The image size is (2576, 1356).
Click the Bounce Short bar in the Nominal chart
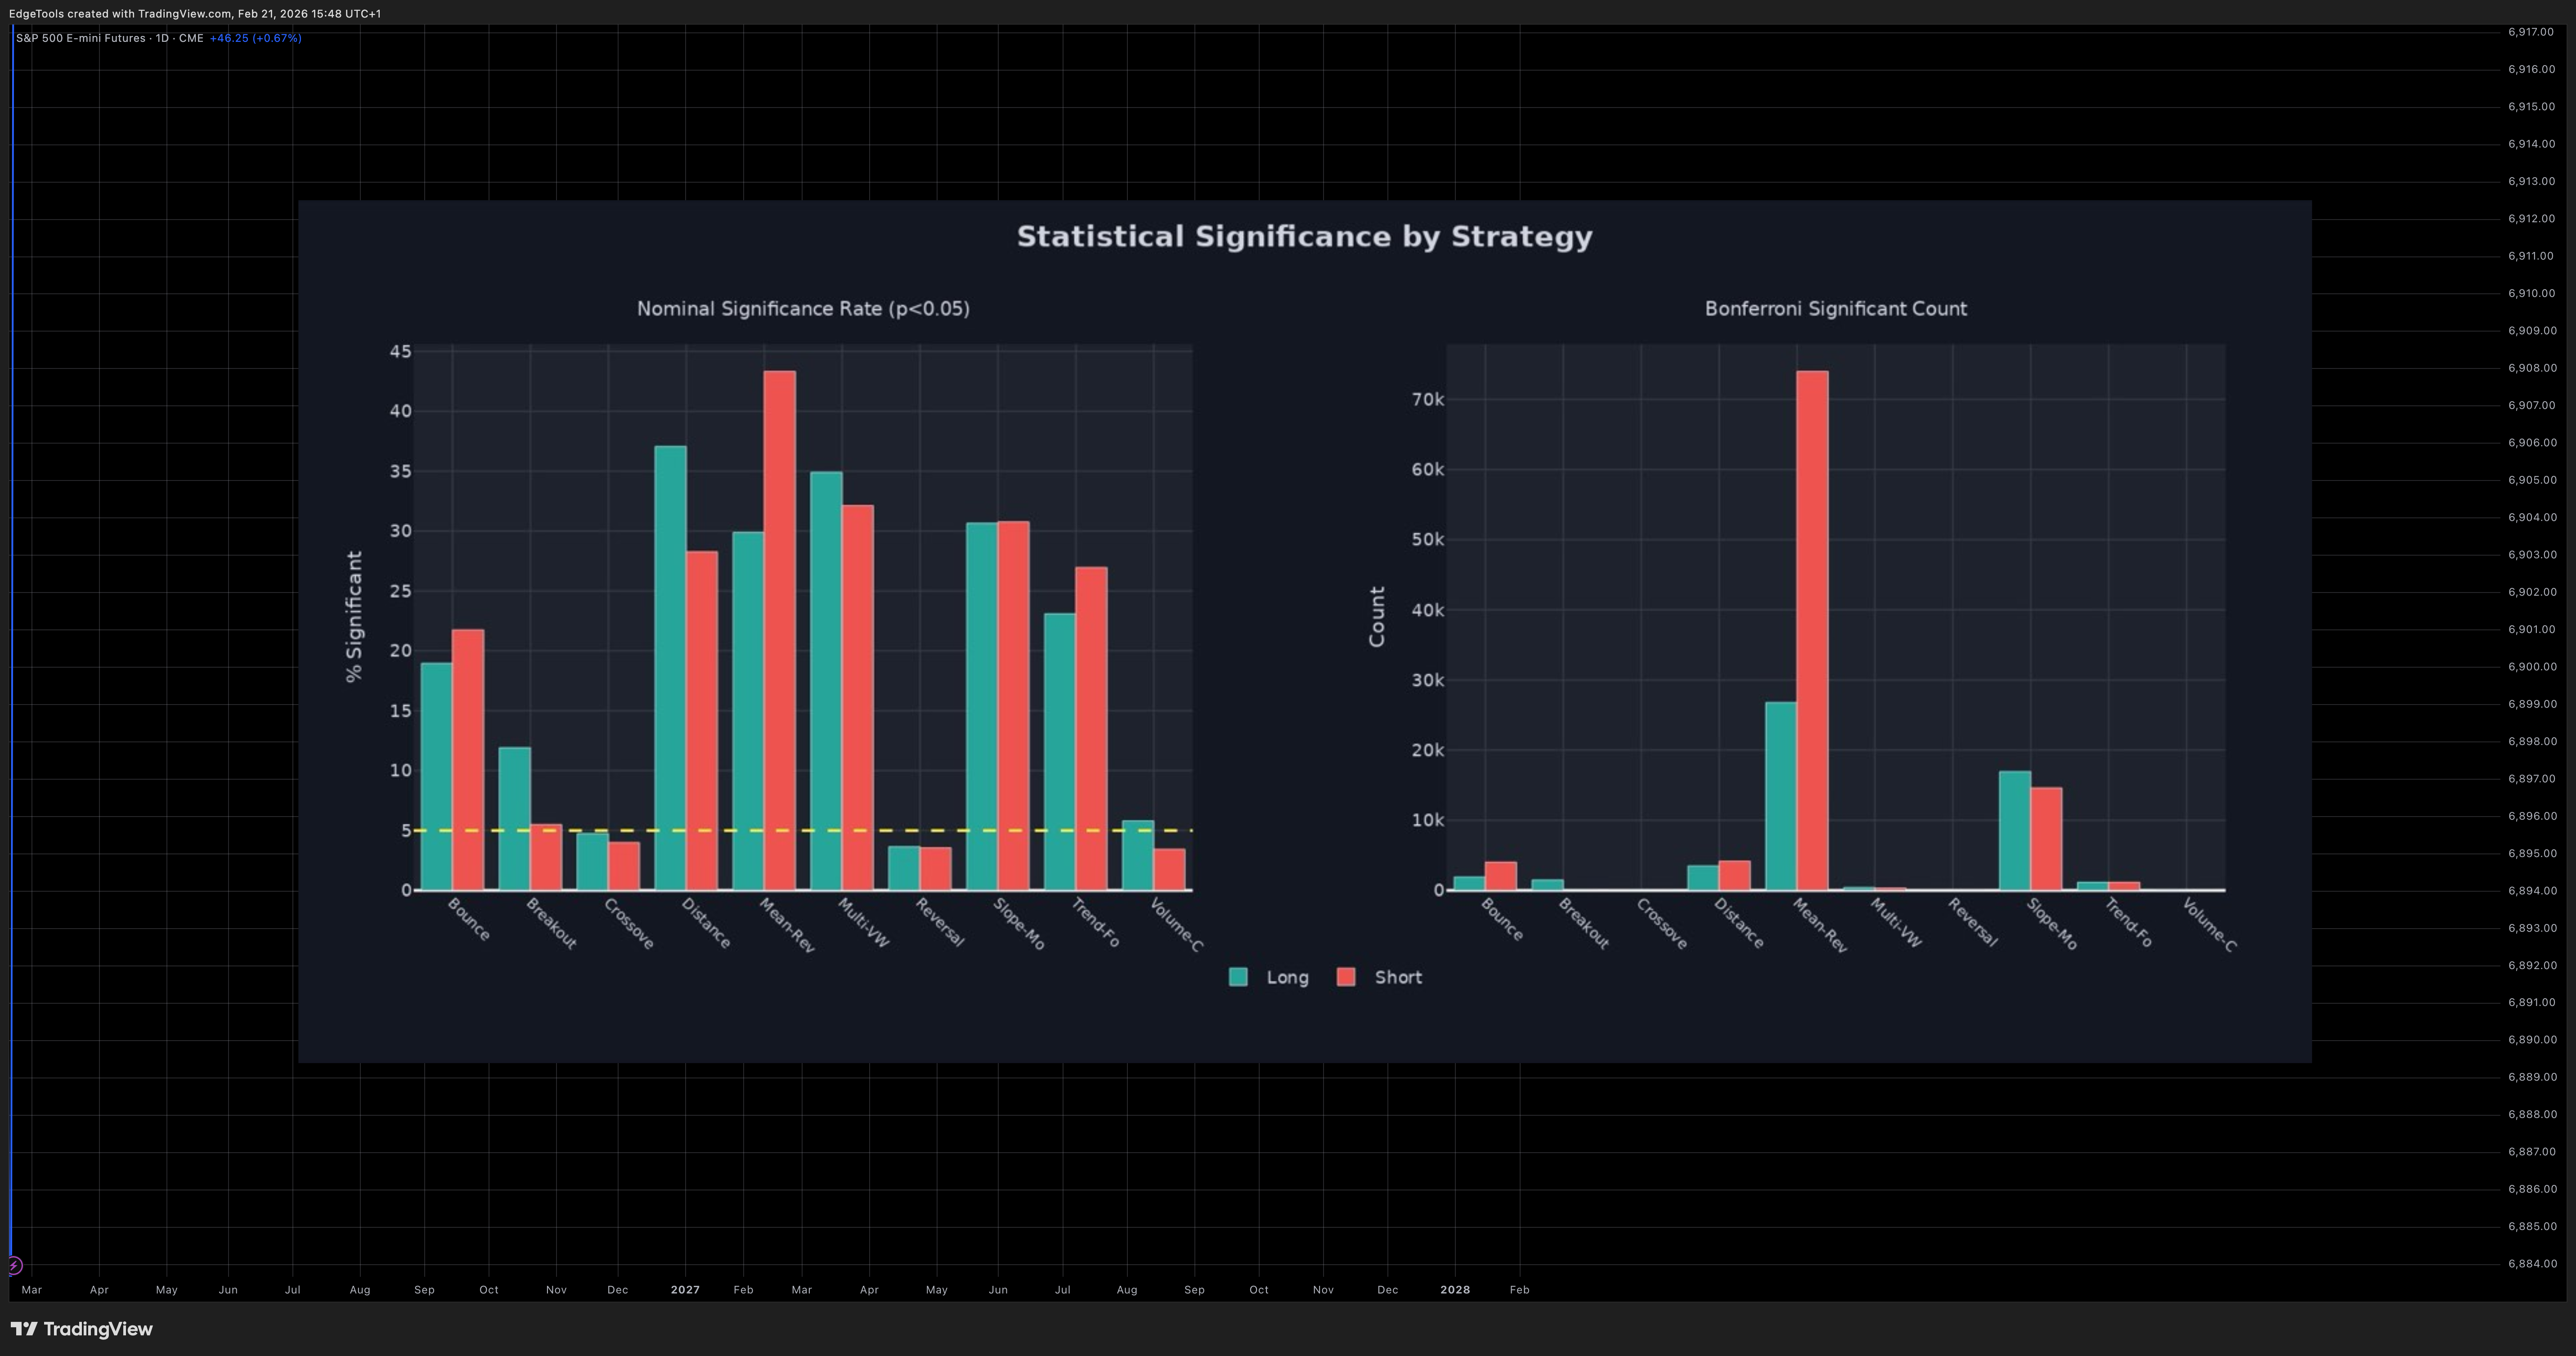point(468,759)
